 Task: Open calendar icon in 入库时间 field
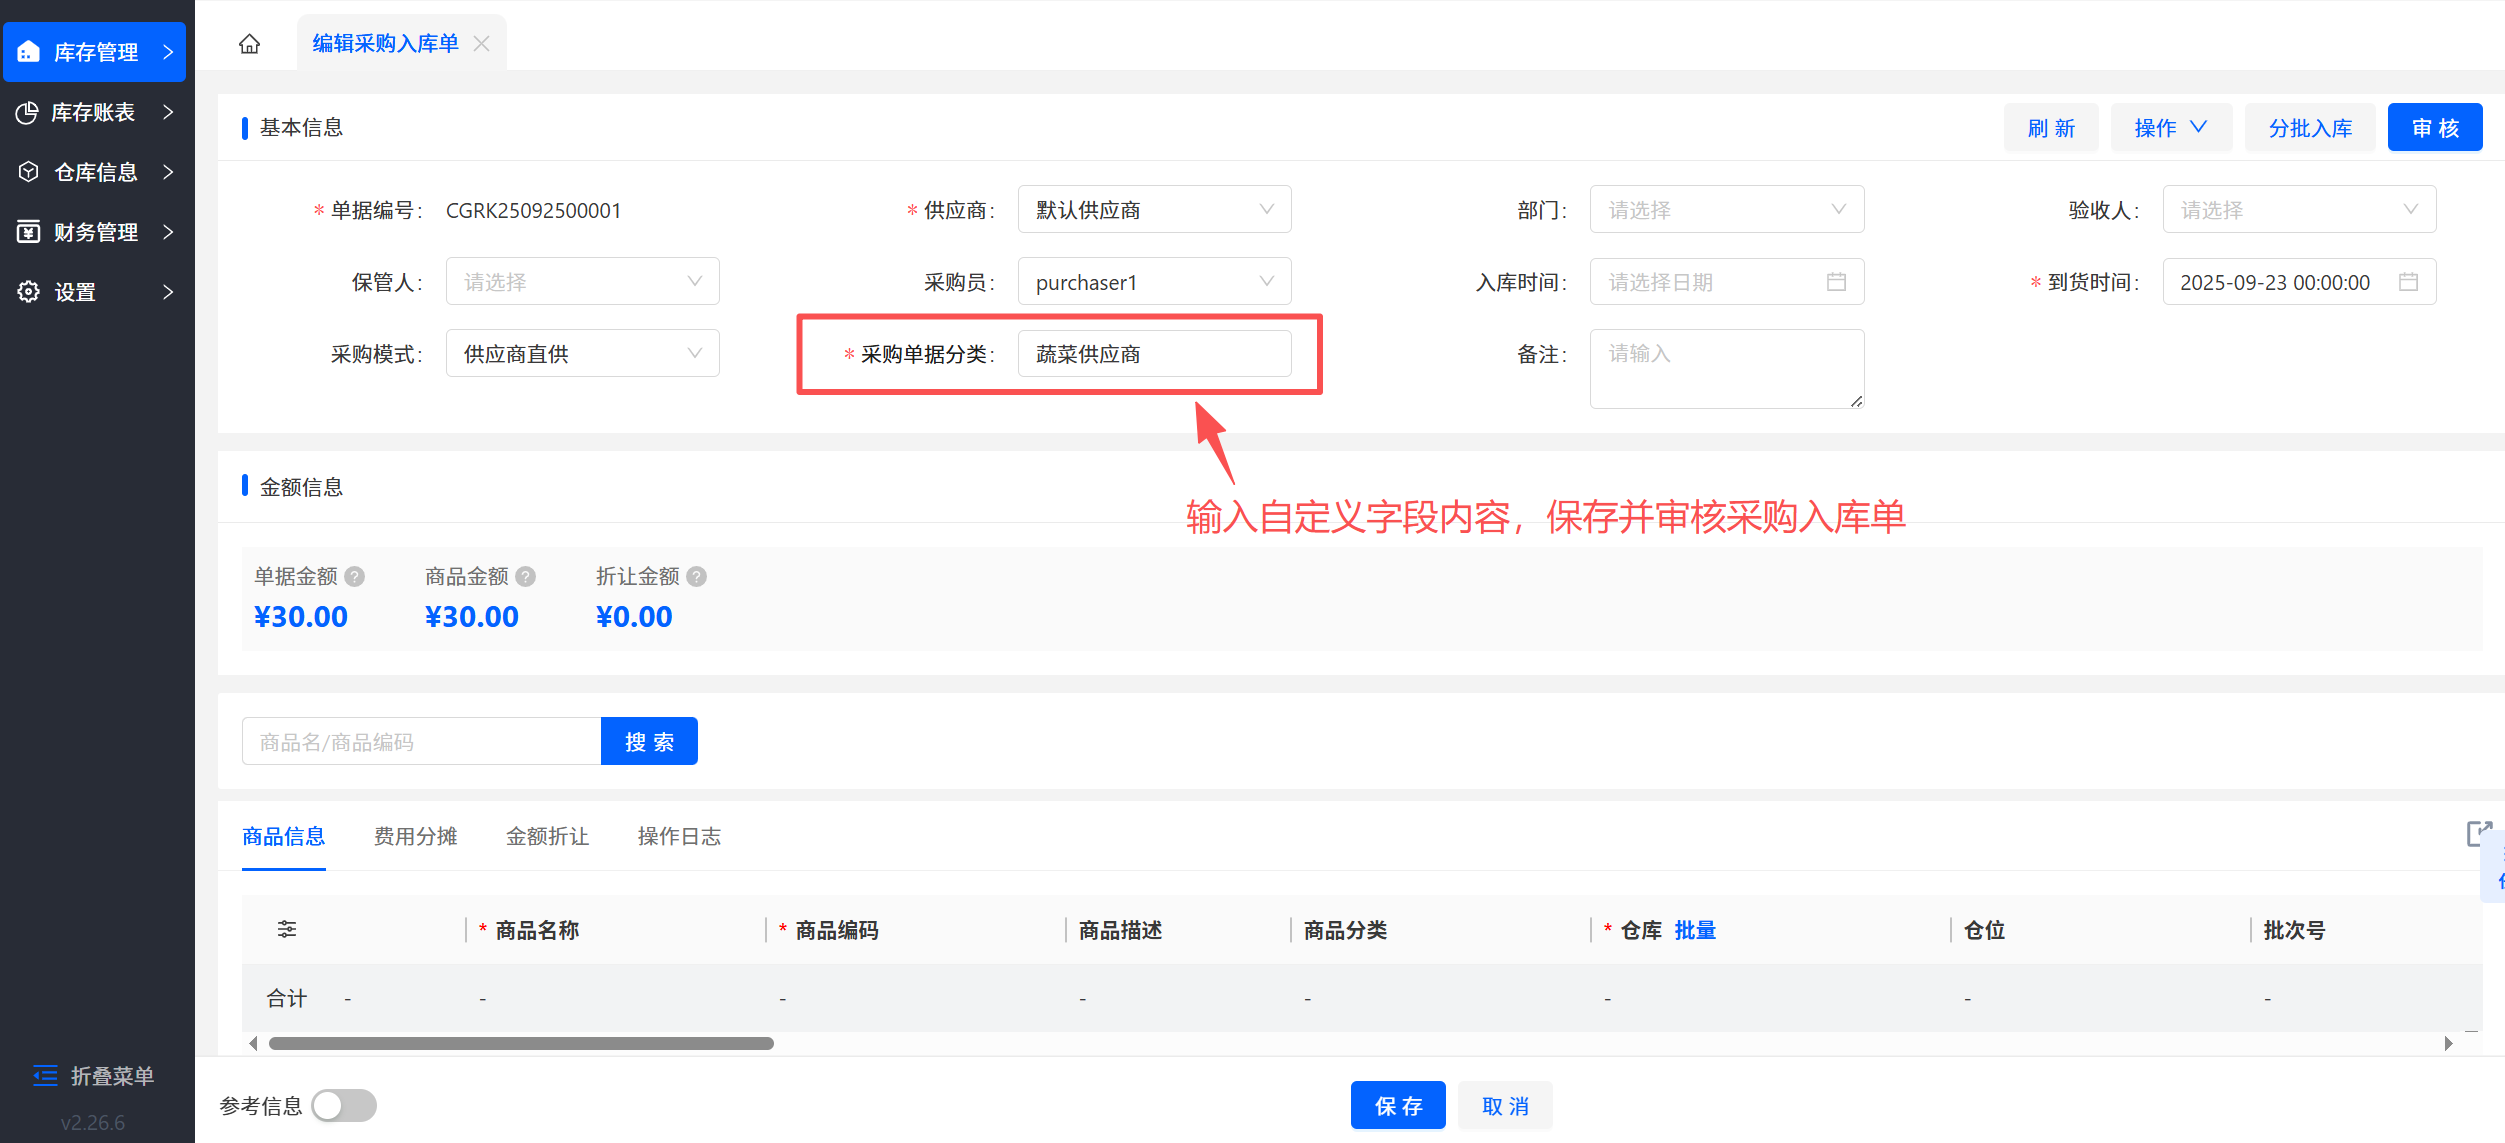point(1836,282)
